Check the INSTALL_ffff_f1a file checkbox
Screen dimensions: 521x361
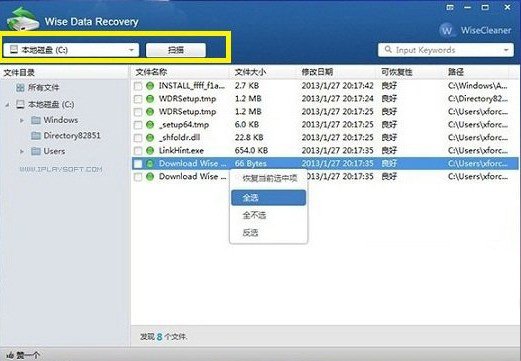click(138, 86)
